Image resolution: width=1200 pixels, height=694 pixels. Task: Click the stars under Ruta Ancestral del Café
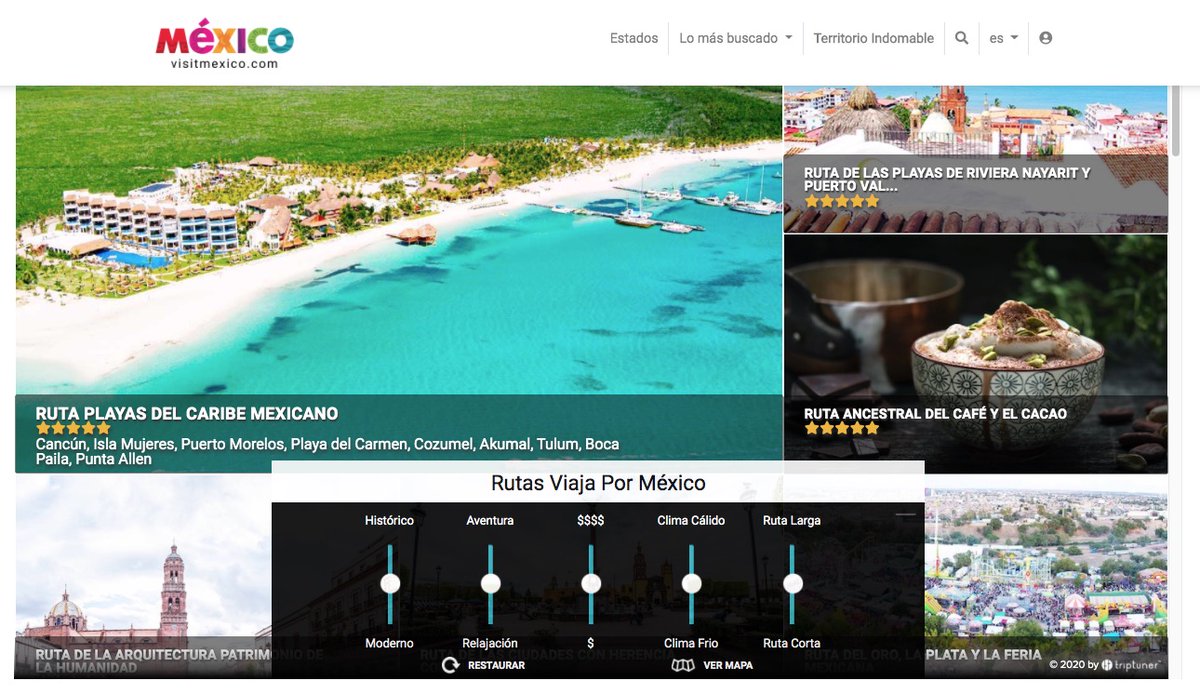tap(842, 427)
